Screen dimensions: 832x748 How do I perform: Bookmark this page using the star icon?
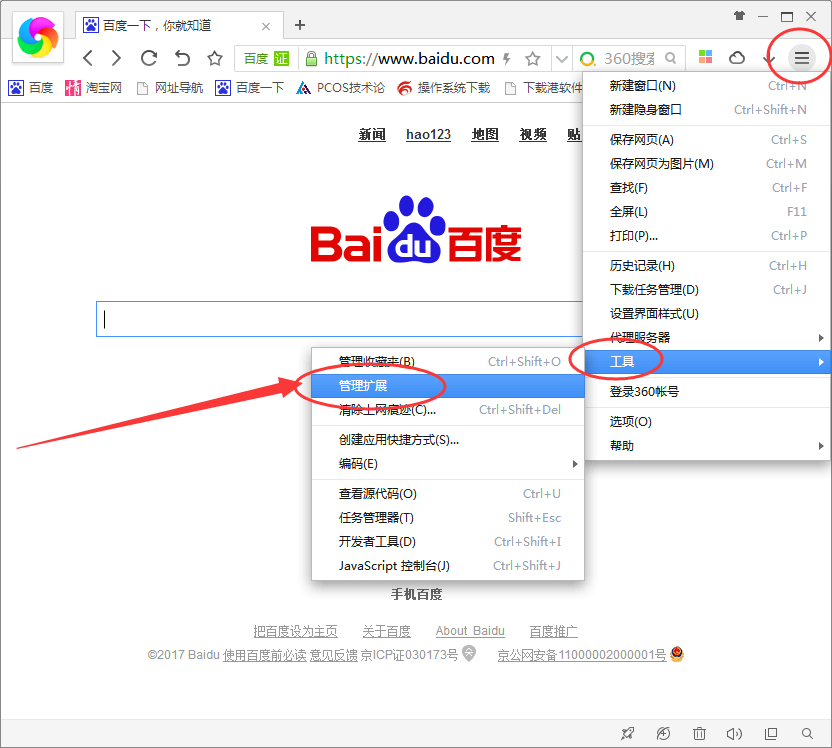[x=533, y=58]
